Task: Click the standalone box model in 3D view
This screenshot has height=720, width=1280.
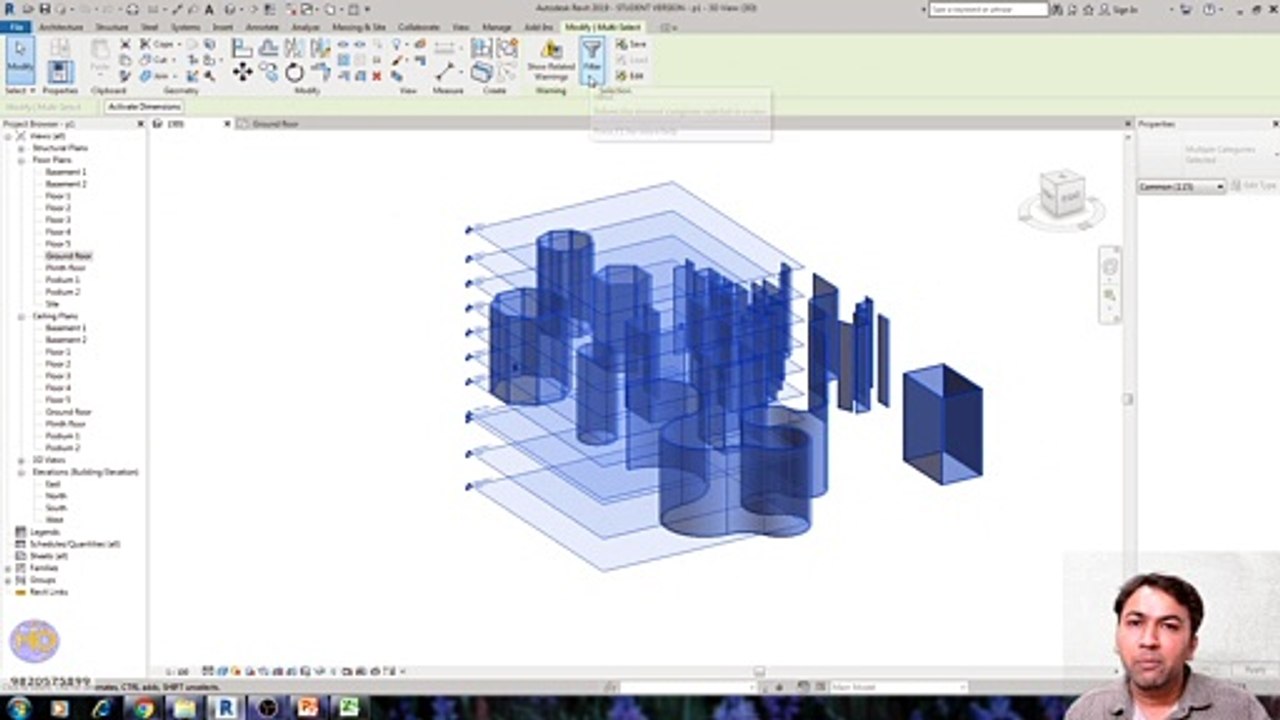Action: [x=942, y=424]
